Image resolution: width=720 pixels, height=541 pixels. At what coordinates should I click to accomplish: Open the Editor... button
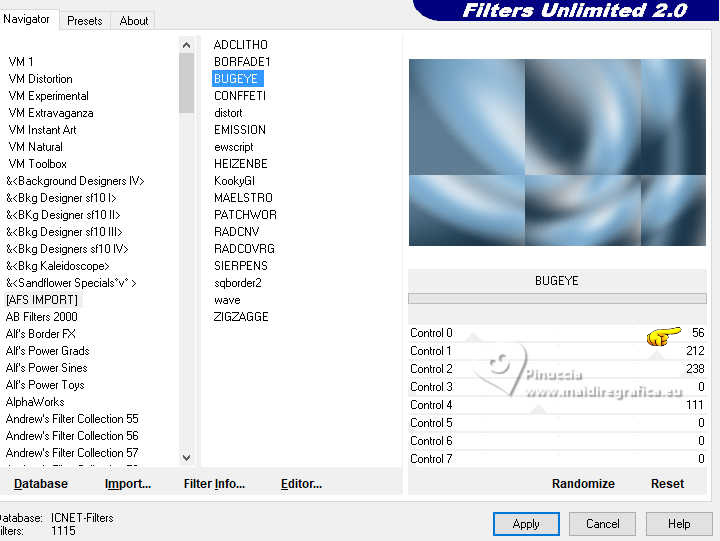pyautogui.click(x=301, y=484)
